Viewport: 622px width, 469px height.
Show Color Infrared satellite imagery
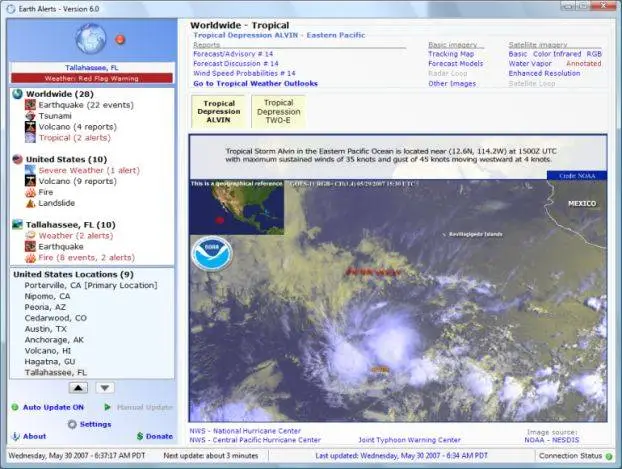coord(557,54)
